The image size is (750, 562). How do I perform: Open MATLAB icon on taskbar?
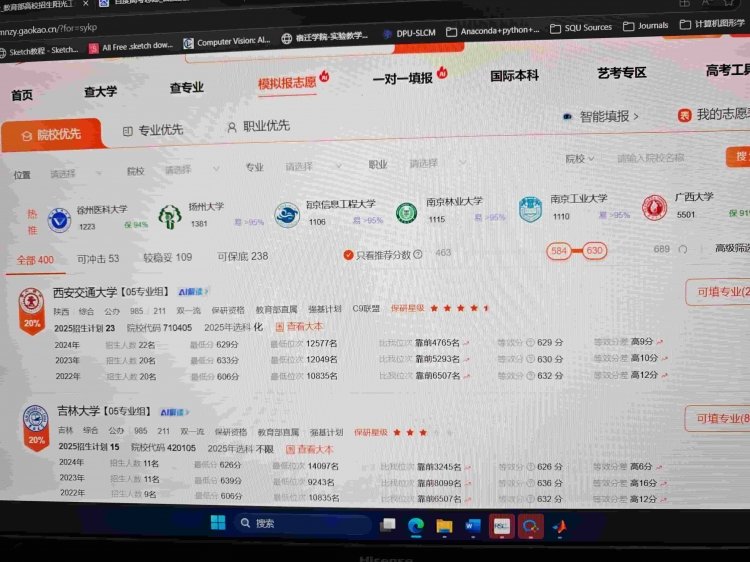click(560, 527)
